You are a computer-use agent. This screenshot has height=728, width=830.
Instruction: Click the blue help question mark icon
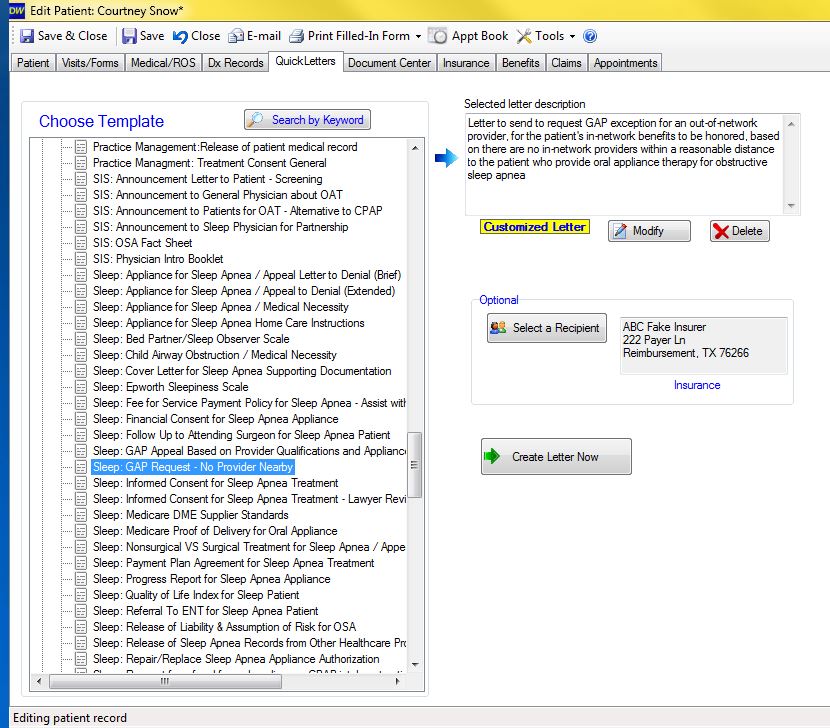590,36
